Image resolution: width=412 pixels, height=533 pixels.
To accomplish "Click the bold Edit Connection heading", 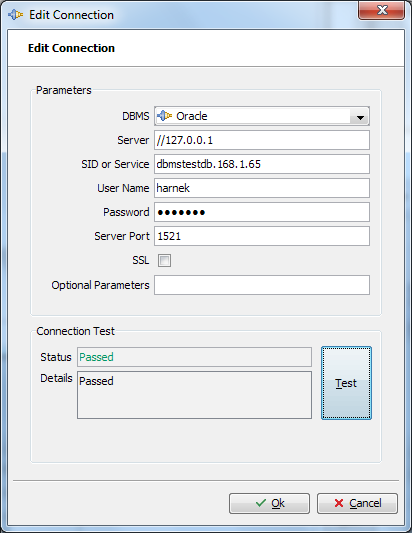I will (x=71, y=48).
